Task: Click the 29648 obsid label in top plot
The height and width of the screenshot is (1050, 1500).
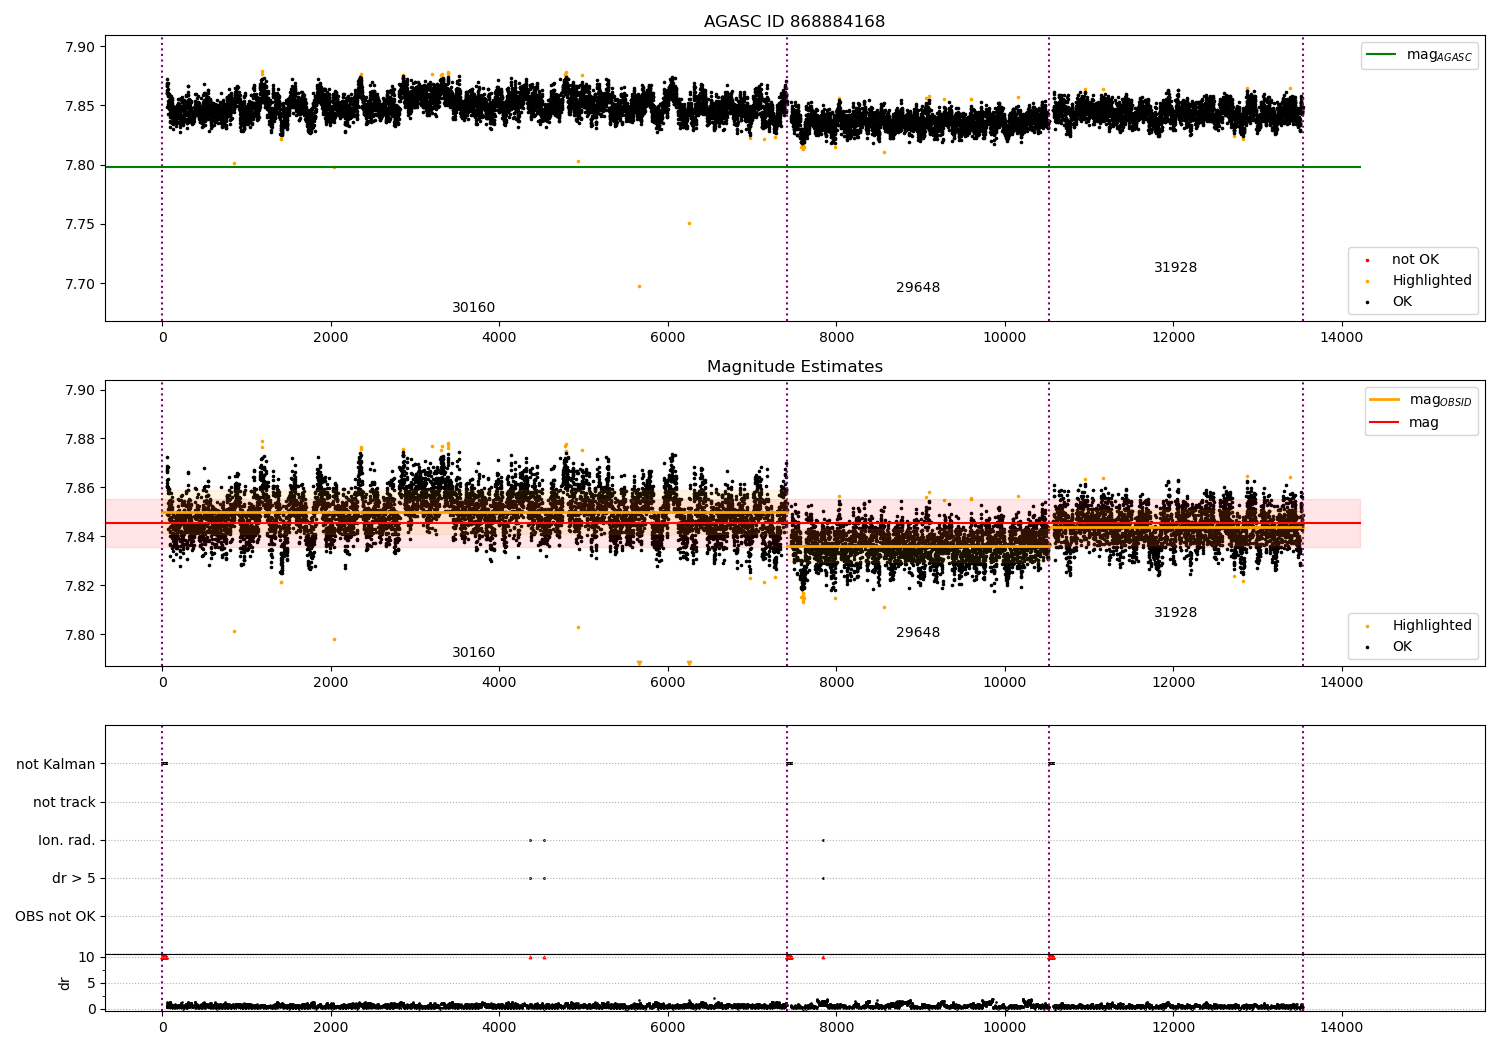Action: (917, 288)
